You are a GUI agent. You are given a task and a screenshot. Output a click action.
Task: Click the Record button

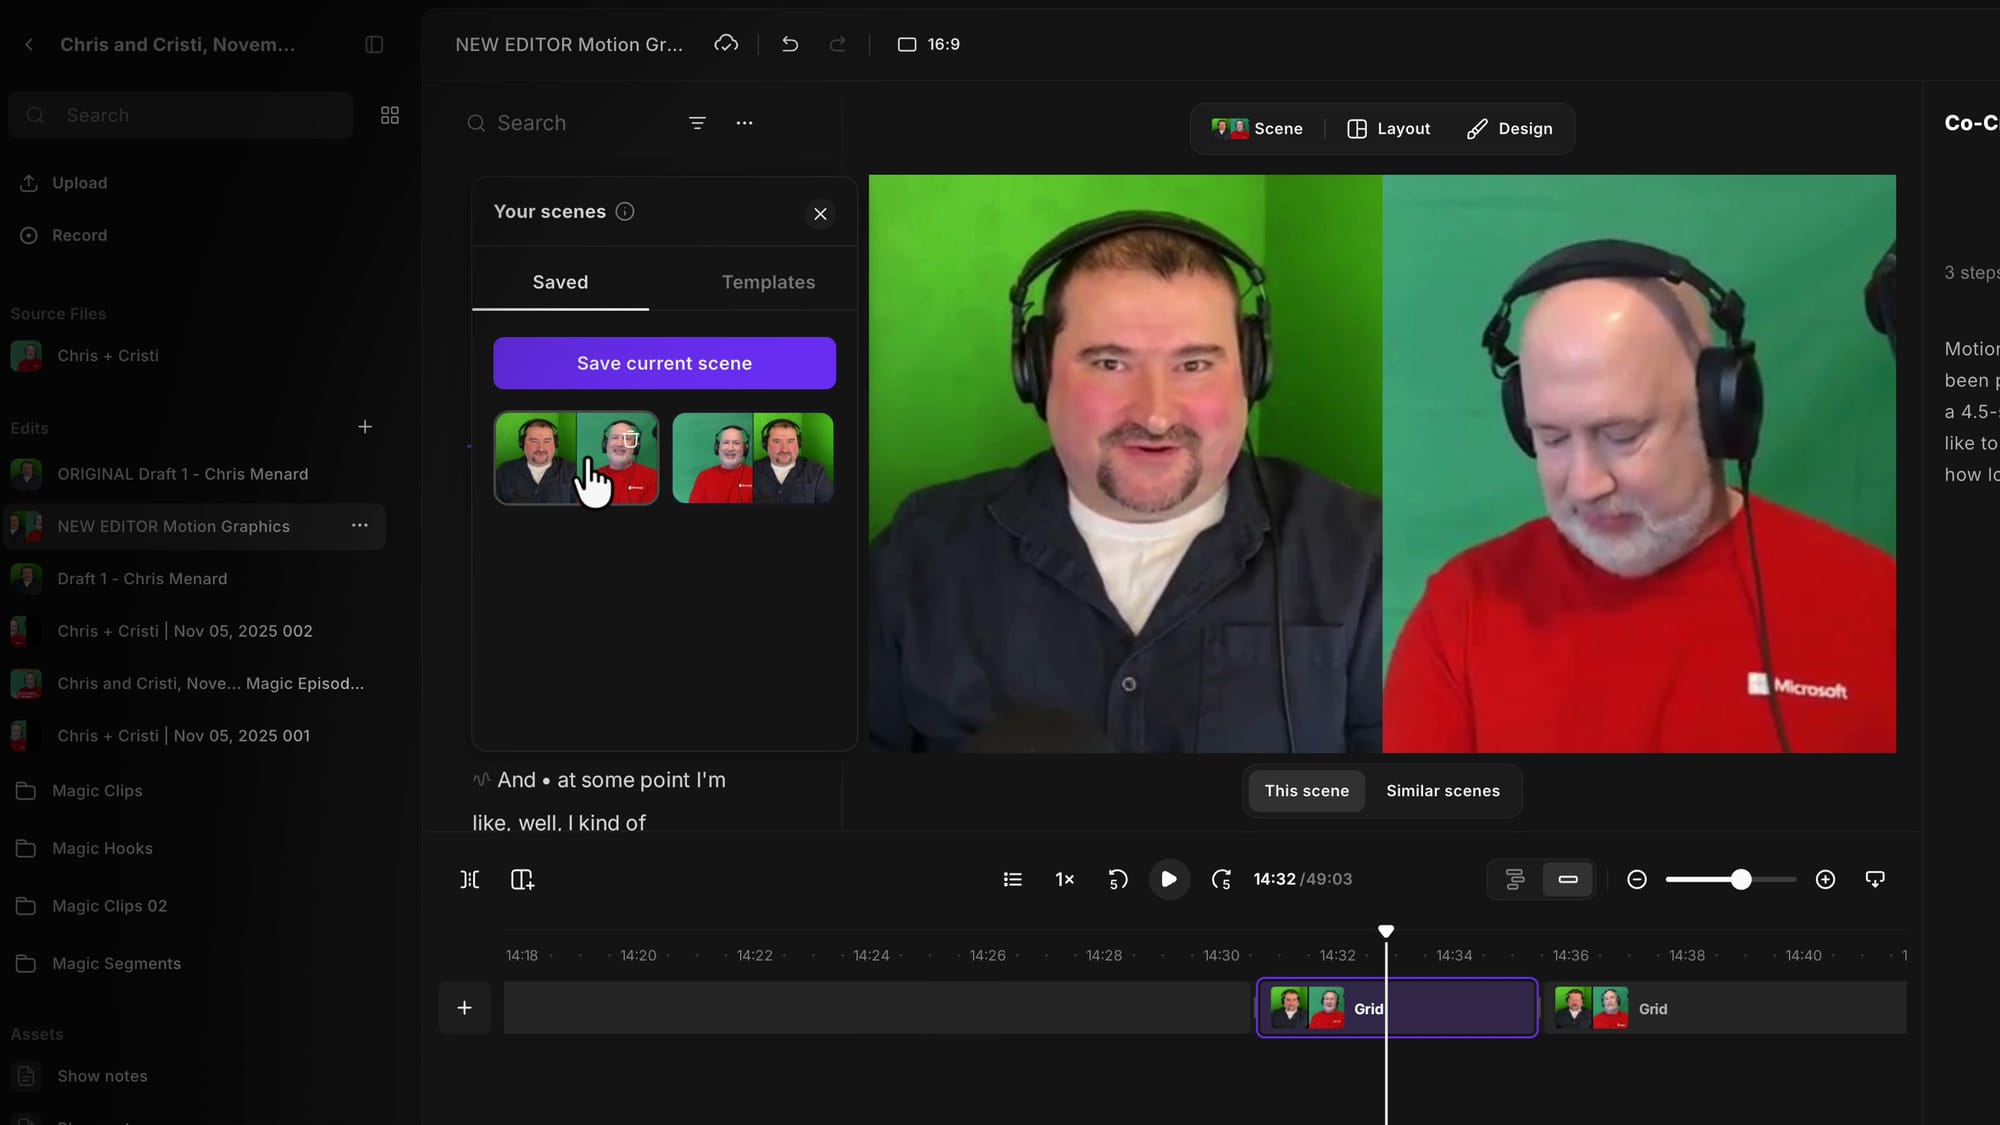[64, 235]
